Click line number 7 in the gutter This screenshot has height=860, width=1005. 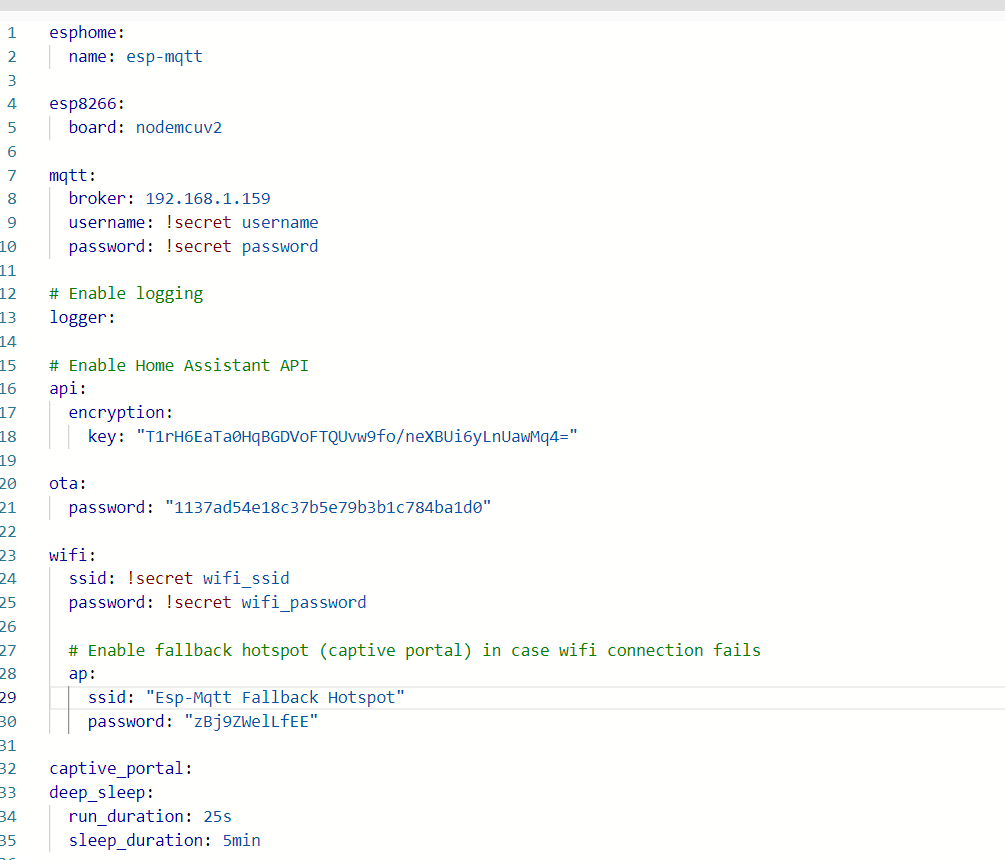pos(12,175)
